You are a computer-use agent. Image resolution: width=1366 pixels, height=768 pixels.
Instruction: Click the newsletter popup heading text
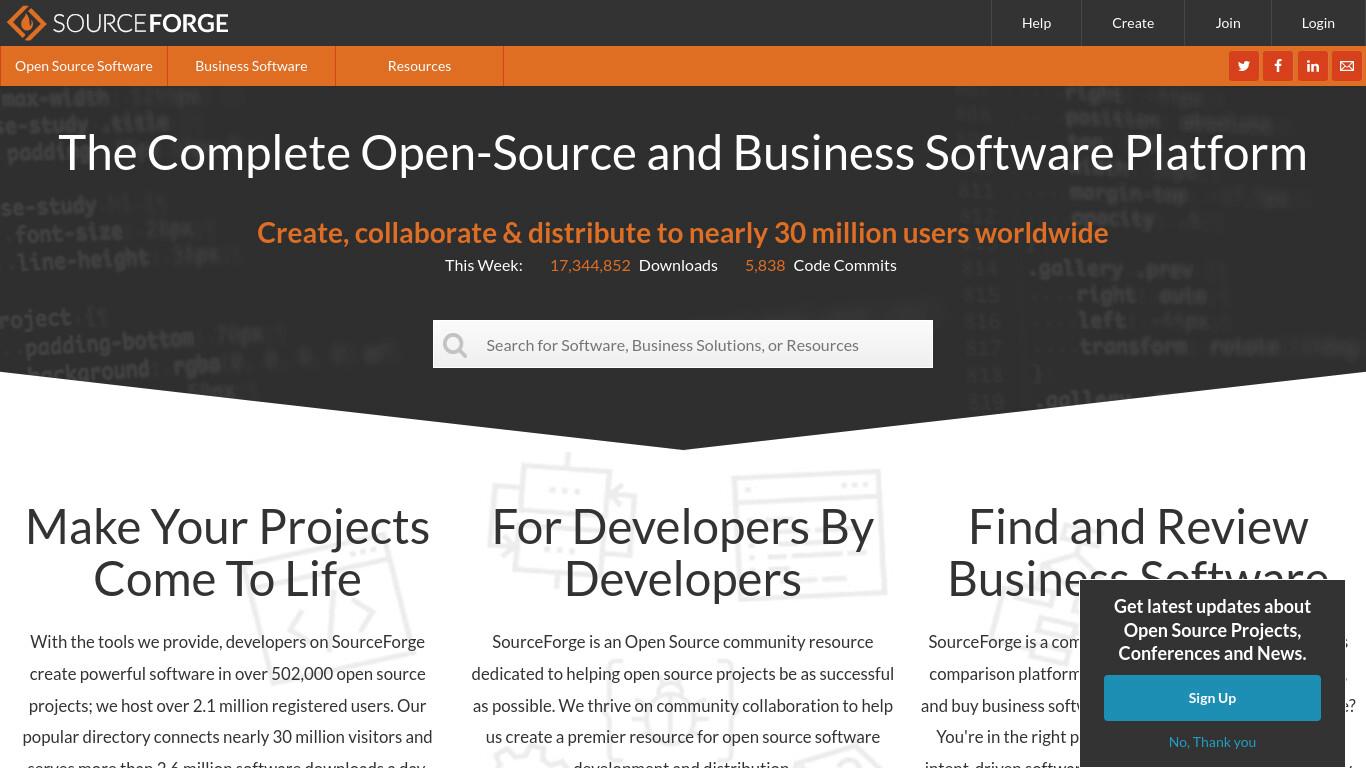coord(1212,630)
